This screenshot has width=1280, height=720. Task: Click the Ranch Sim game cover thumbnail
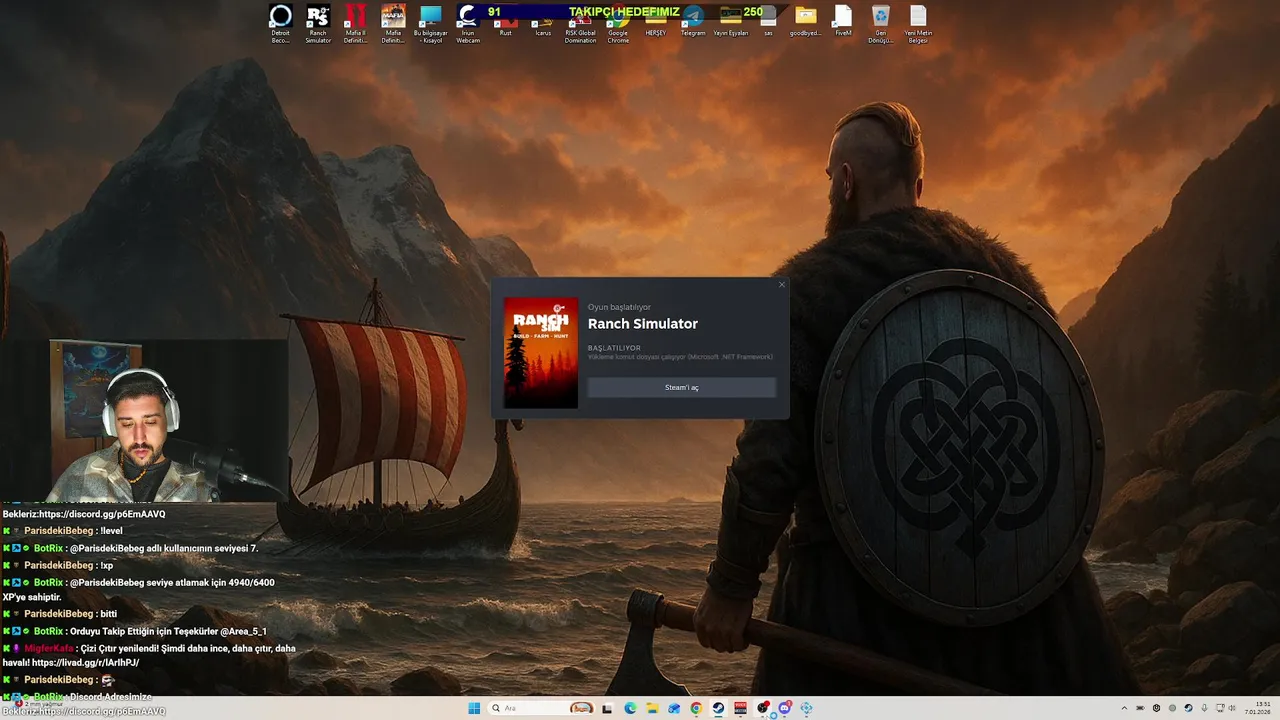(541, 352)
